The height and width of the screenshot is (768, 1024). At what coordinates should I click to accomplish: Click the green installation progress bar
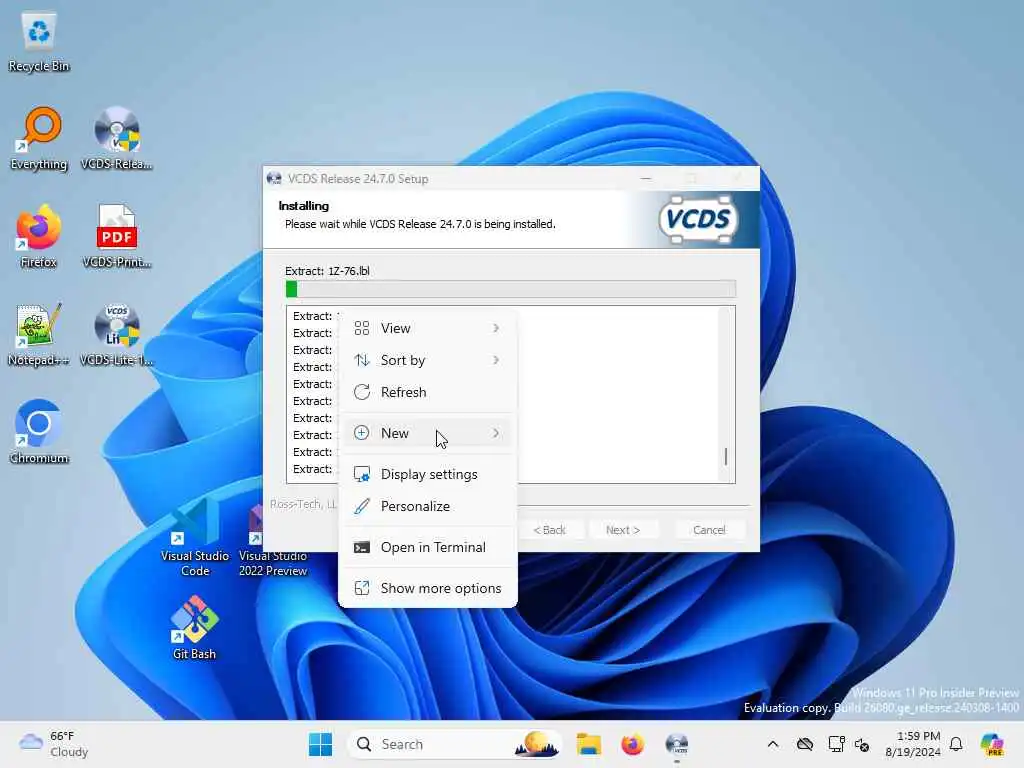click(x=511, y=289)
